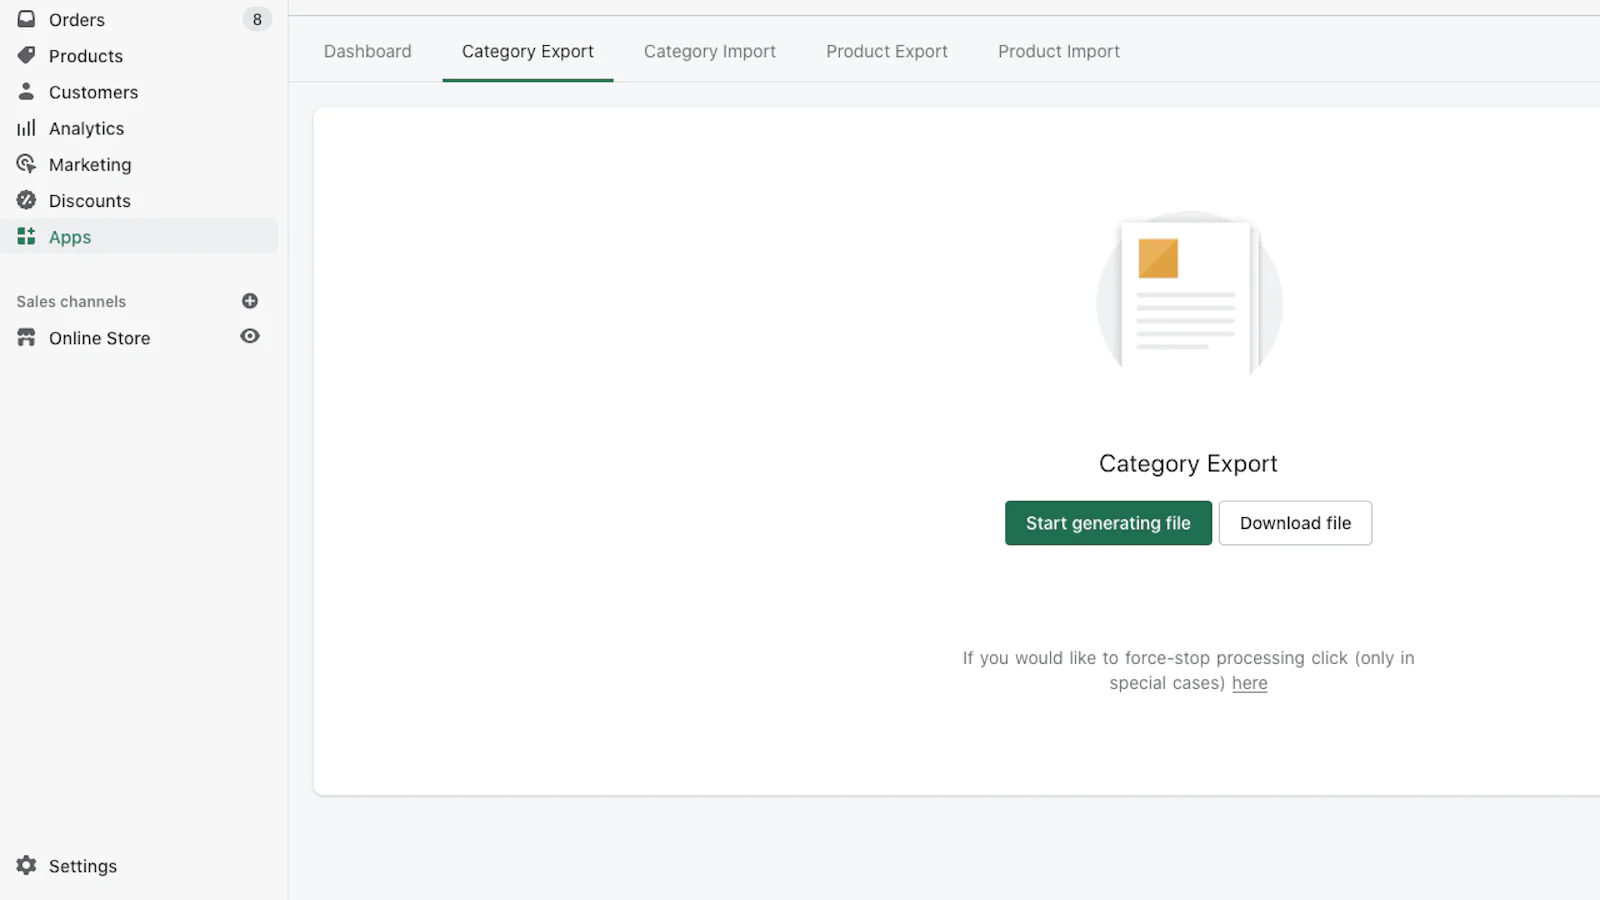Click the Download file button
The height and width of the screenshot is (900, 1600).
pyautogui.click(x=1295, y=523)
